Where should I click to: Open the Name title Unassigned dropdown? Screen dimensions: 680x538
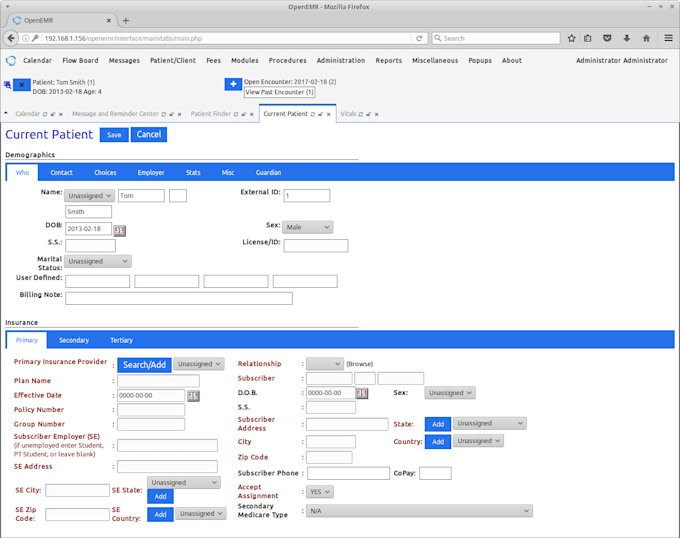click(89, 196)
